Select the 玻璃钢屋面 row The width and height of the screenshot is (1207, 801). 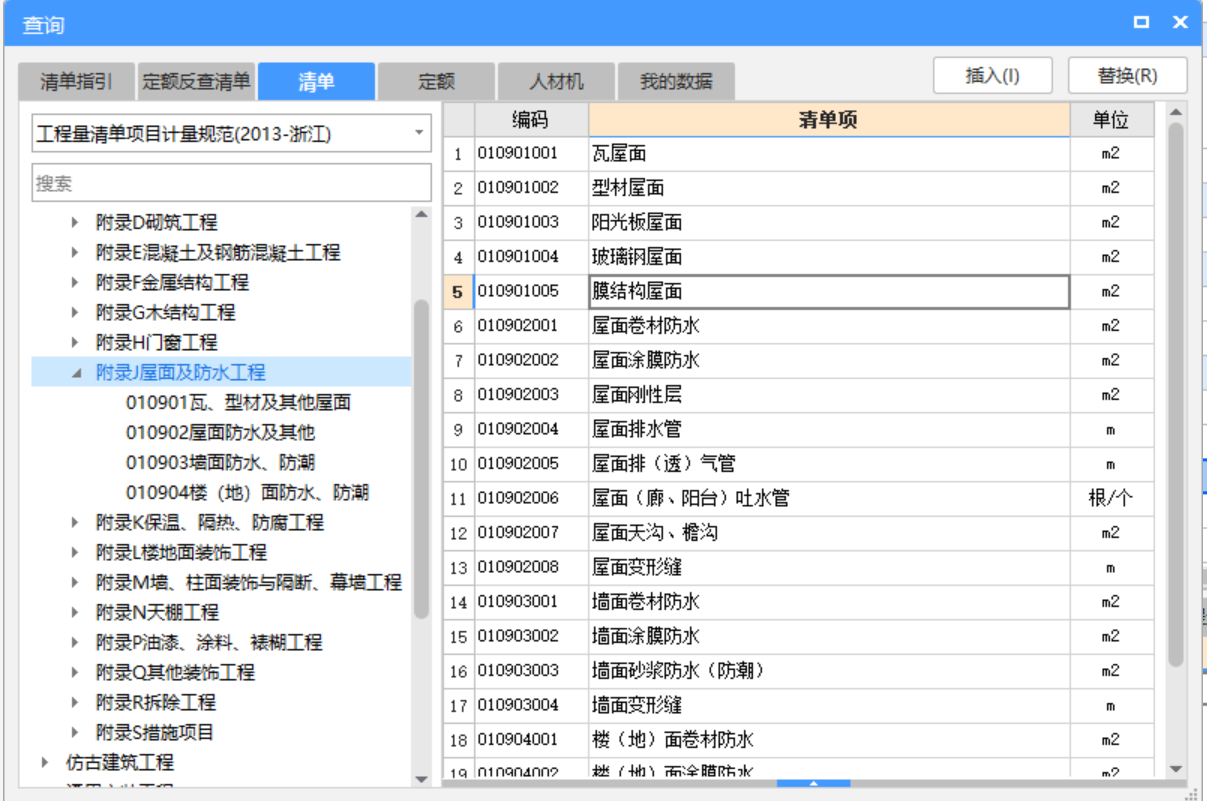point(798,257)
